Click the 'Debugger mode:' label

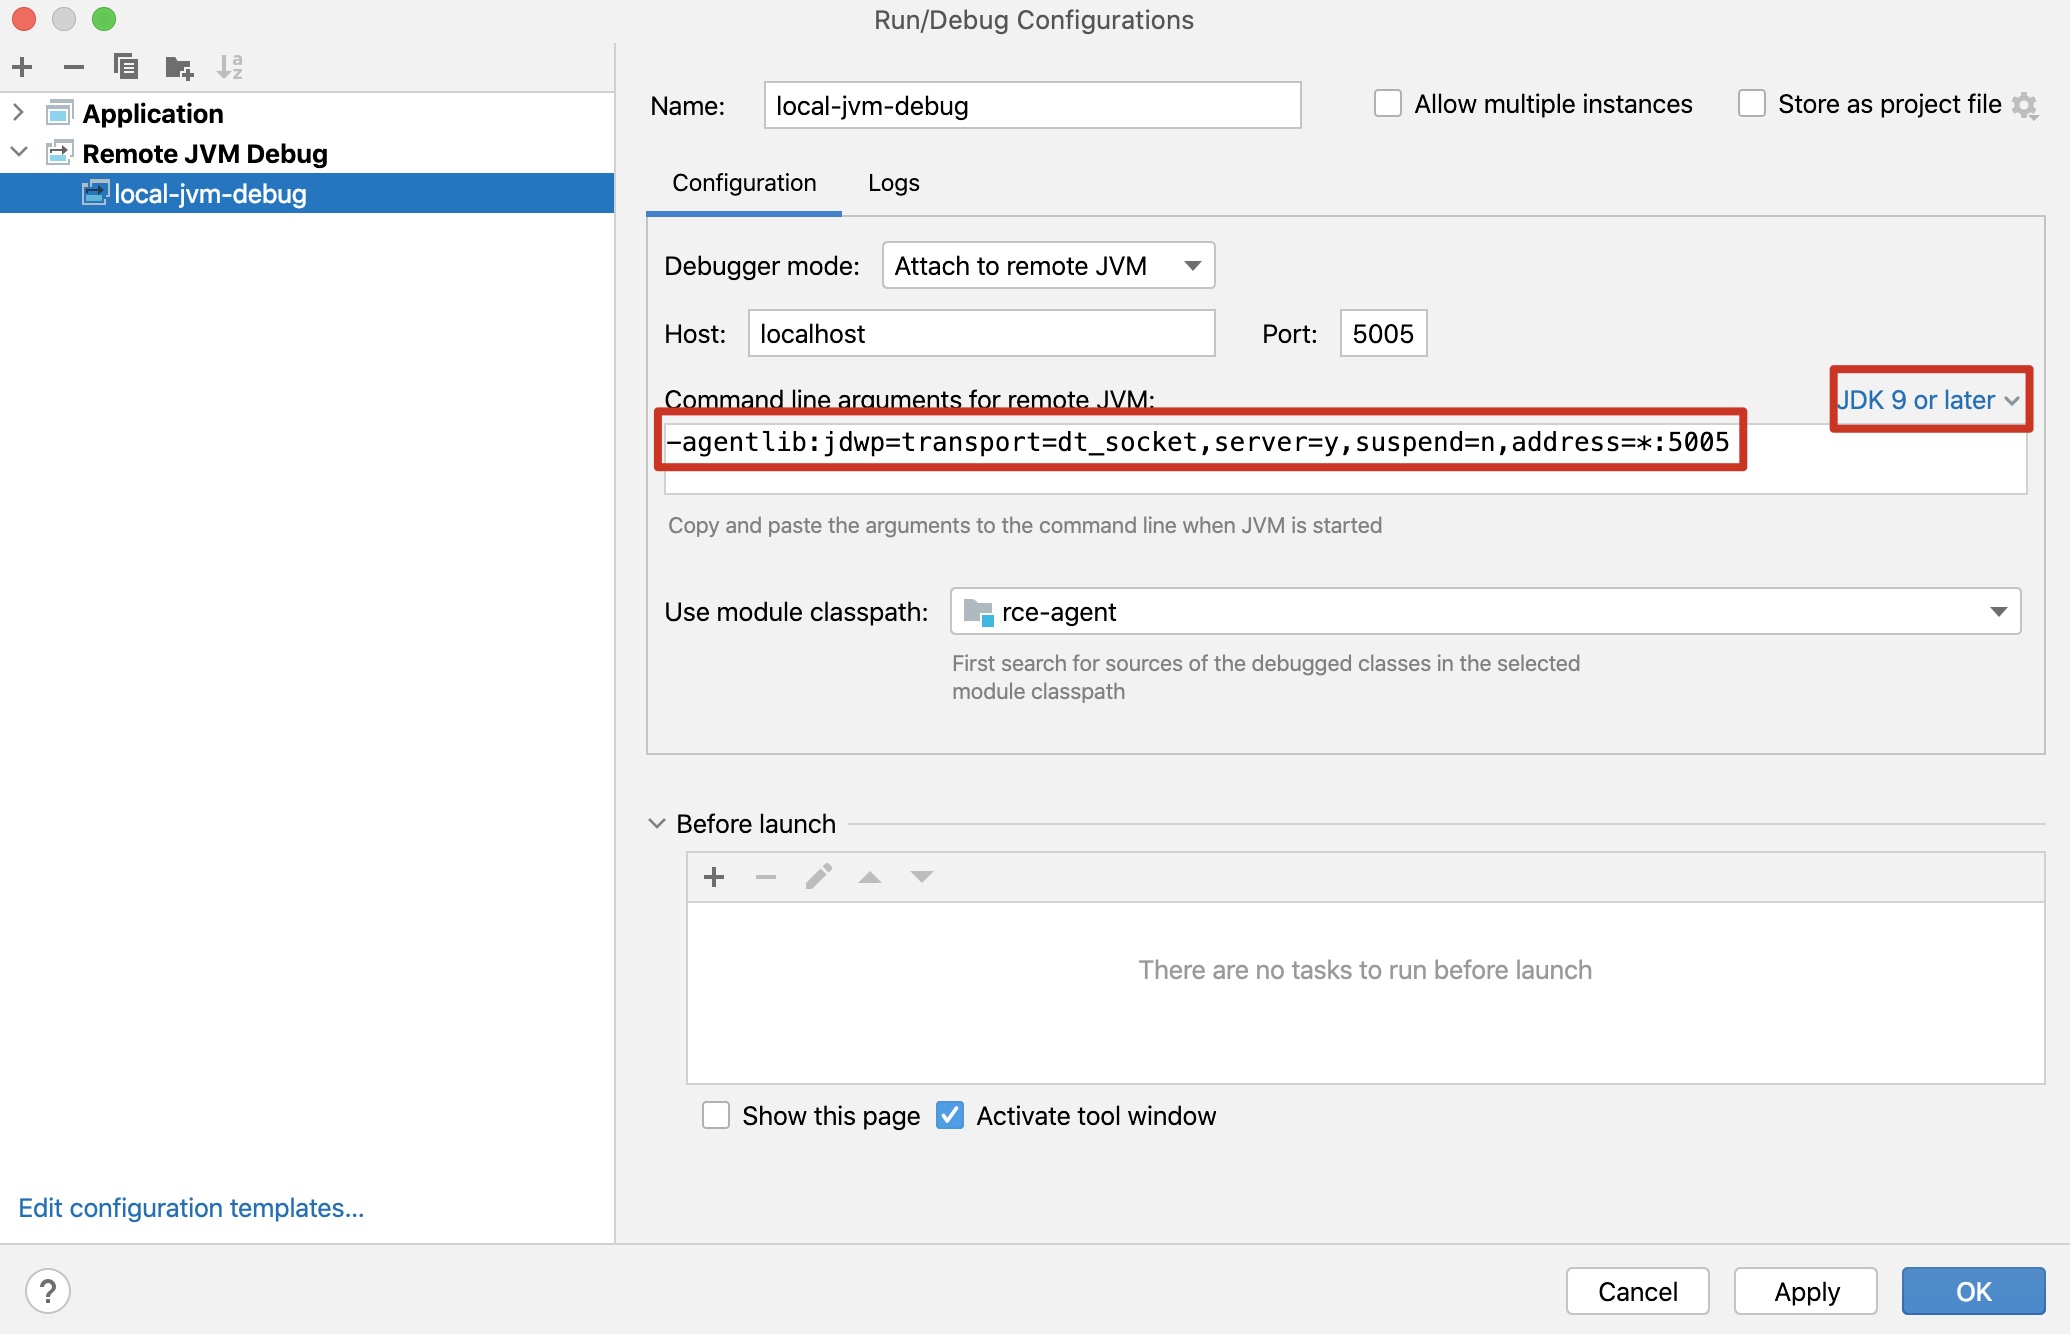tap(762, 266)
